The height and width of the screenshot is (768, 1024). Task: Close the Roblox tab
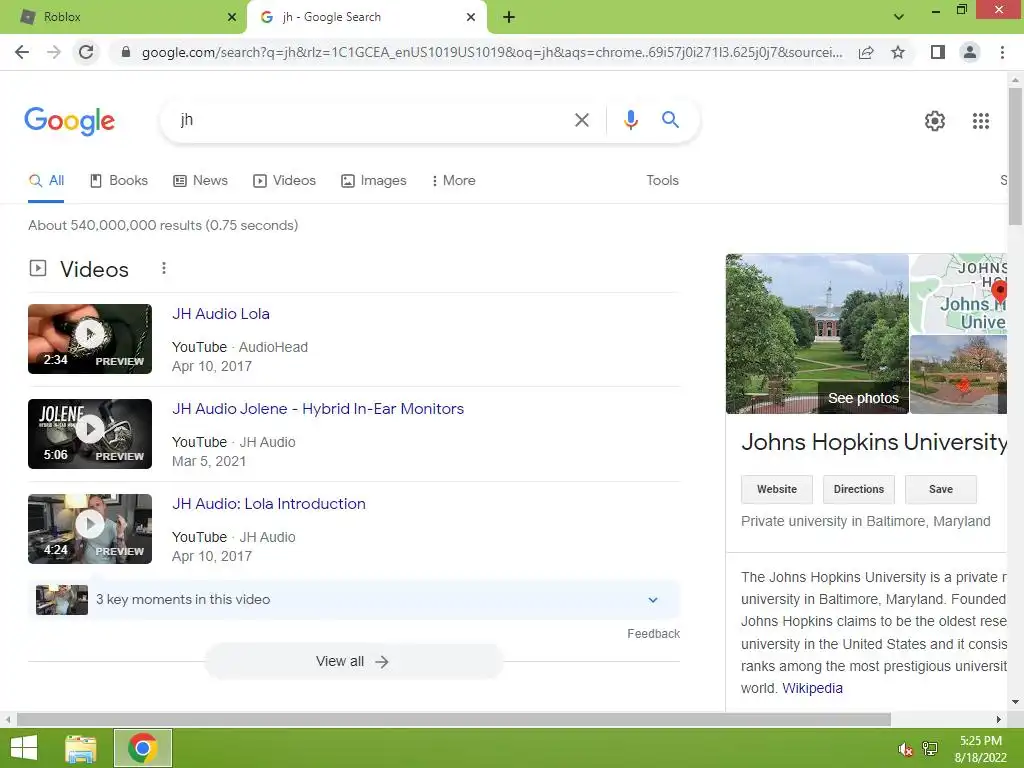click(232, 17)
